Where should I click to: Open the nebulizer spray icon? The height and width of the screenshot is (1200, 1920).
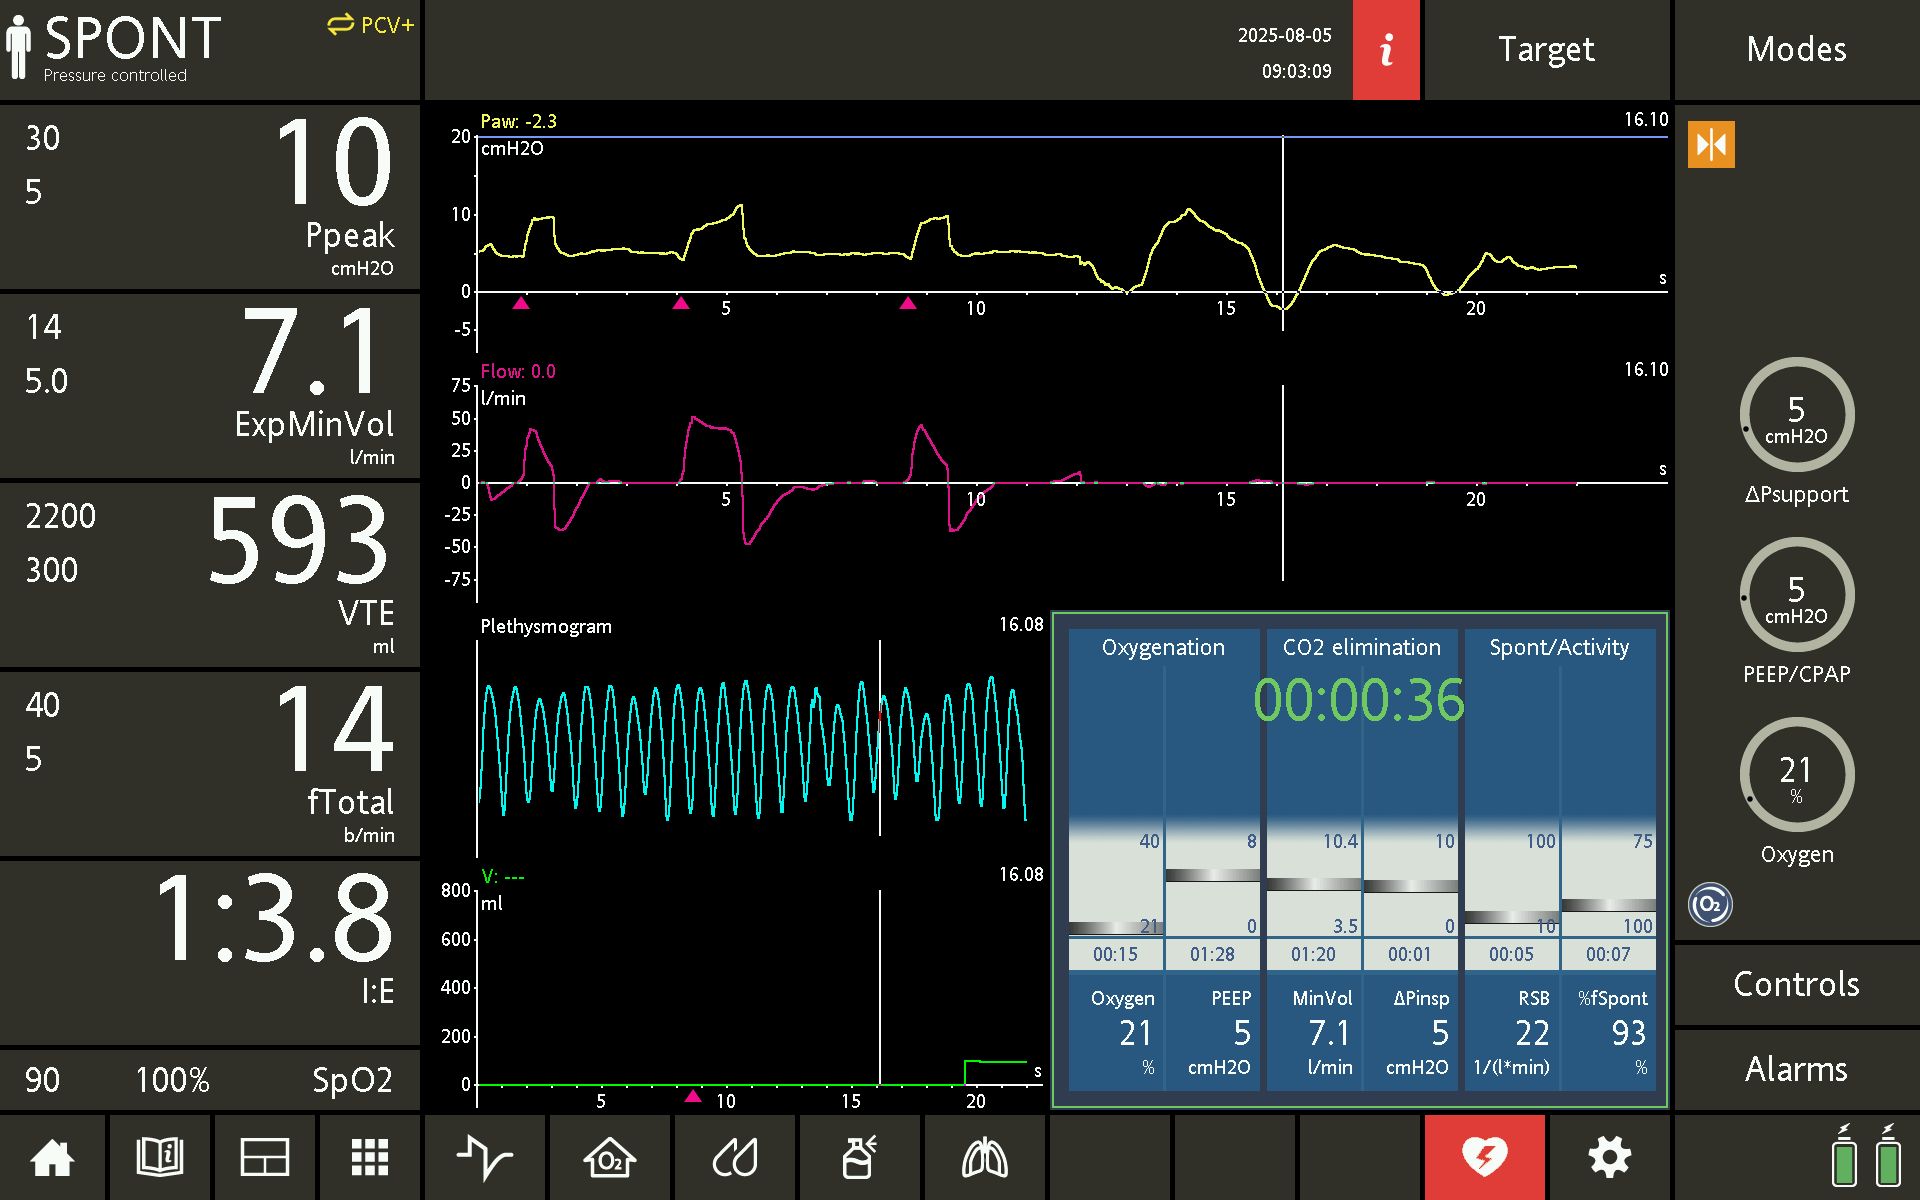[859, 1158]
